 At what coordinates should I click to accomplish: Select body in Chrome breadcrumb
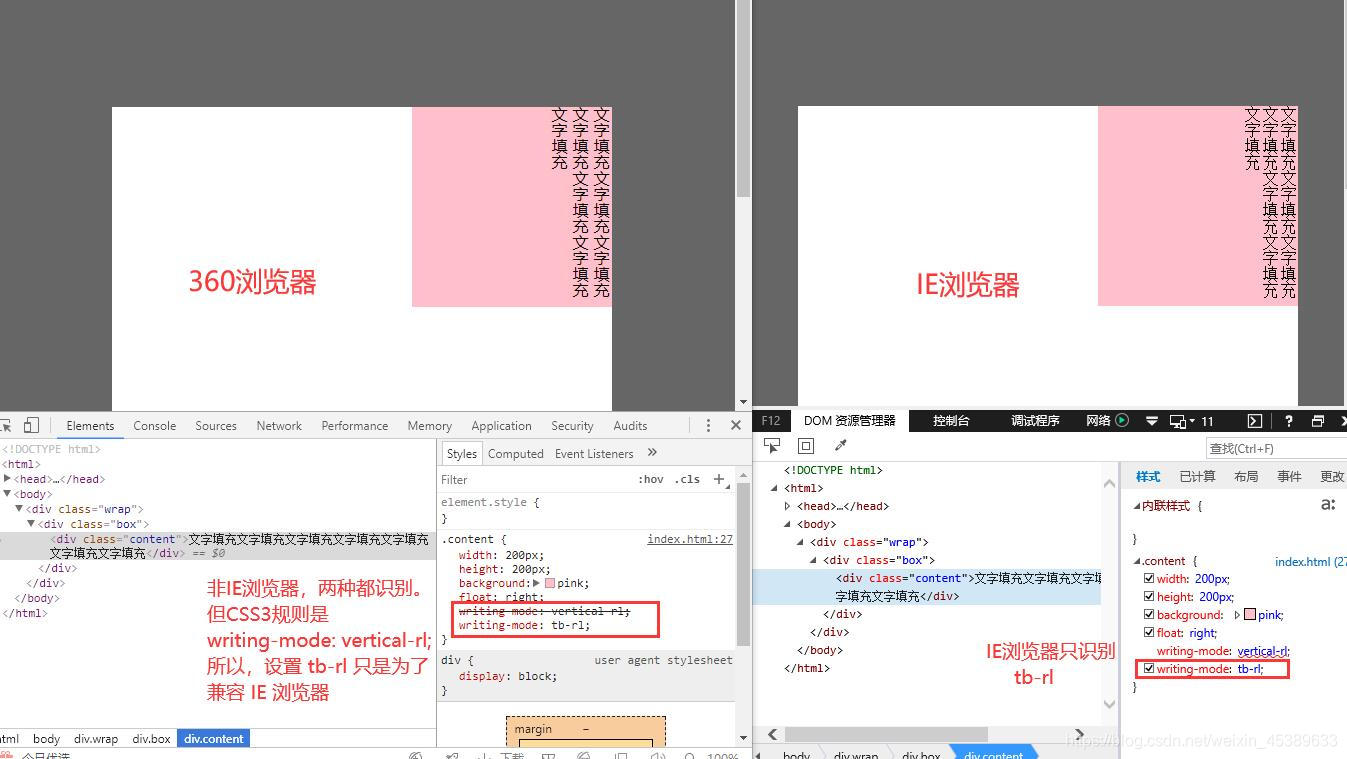[46, 738]
